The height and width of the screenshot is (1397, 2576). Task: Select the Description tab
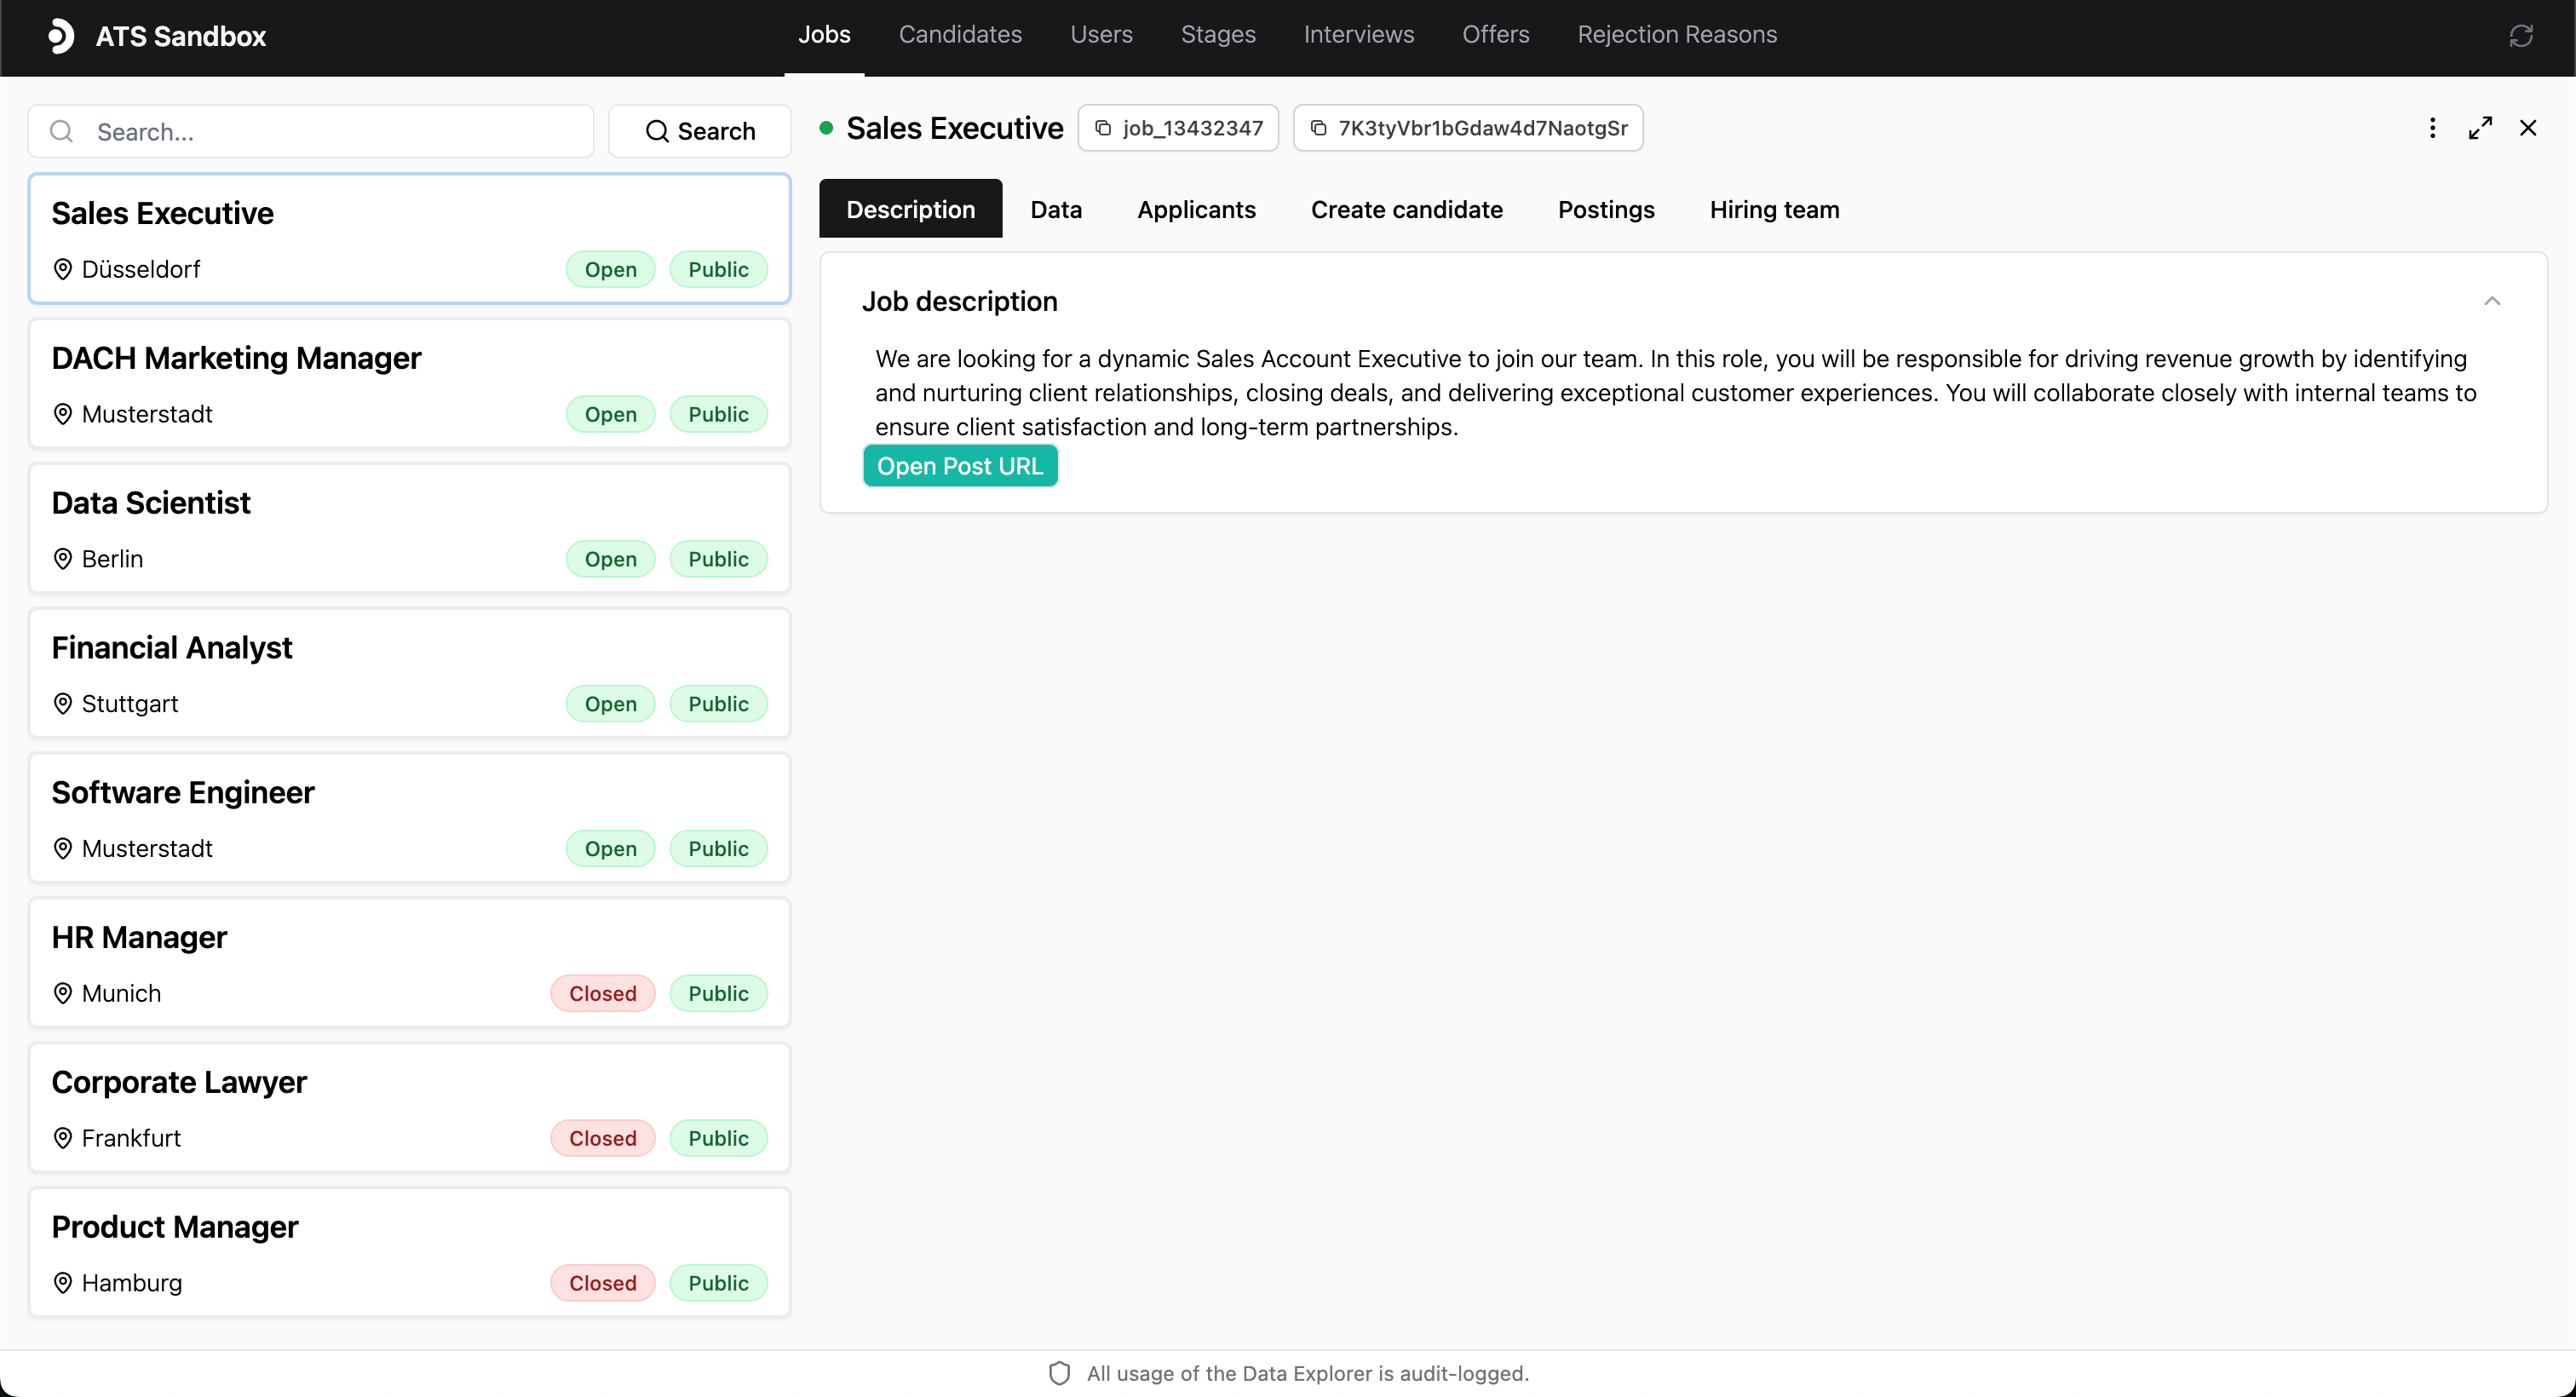pos(911,209)
